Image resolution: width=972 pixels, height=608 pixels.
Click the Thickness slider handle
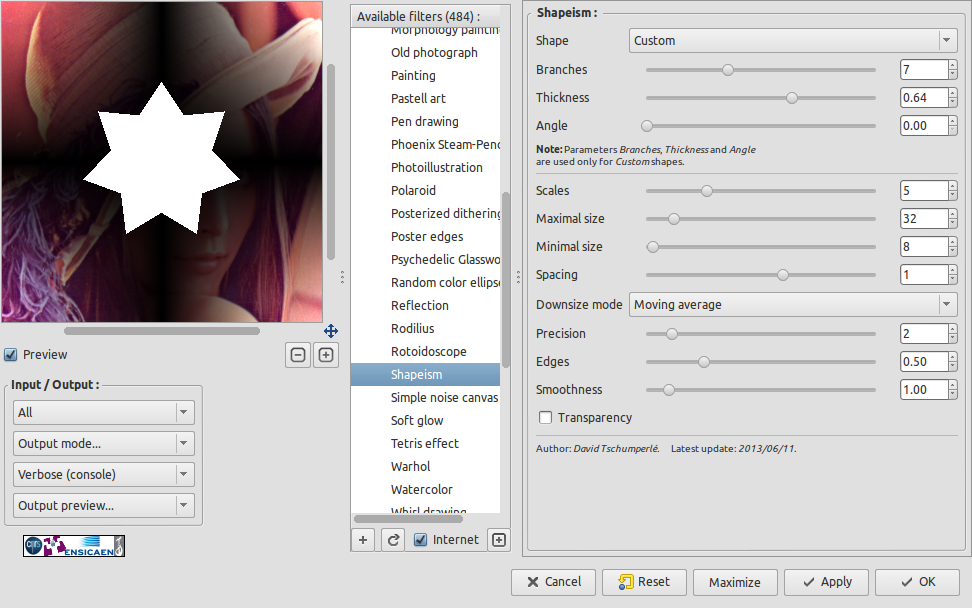[x=792, y=98]
